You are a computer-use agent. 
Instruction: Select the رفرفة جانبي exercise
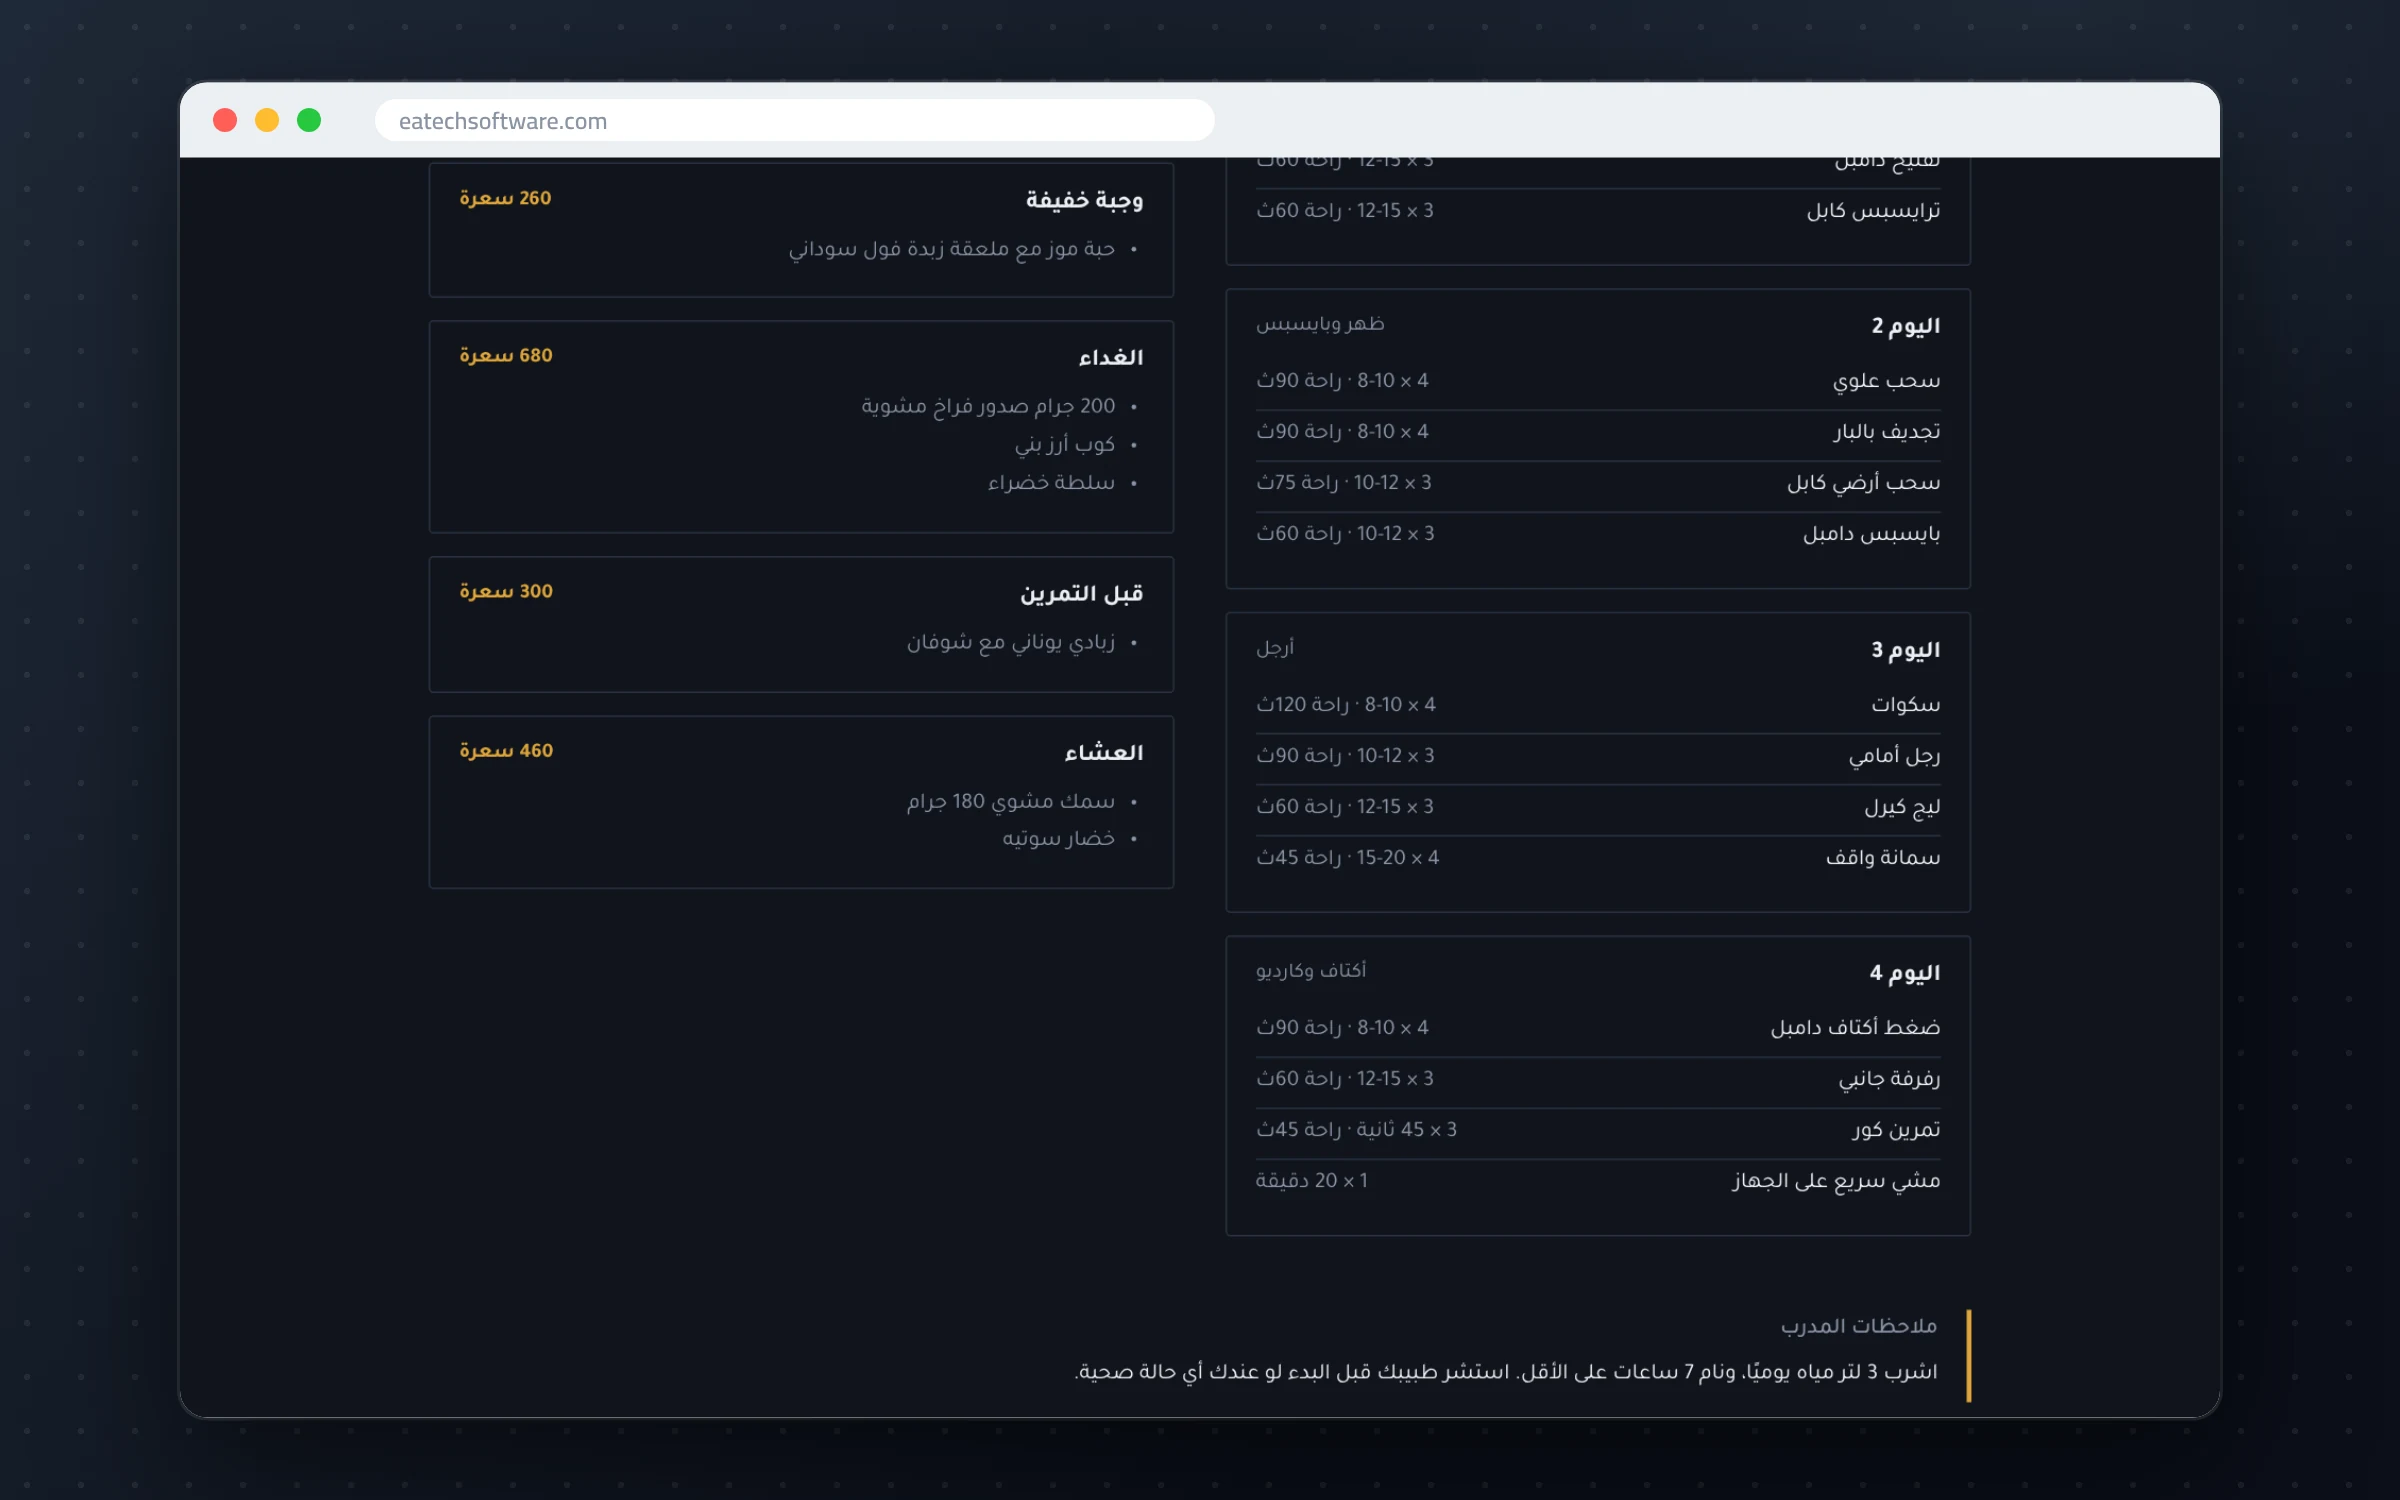click(1889, 1079)
